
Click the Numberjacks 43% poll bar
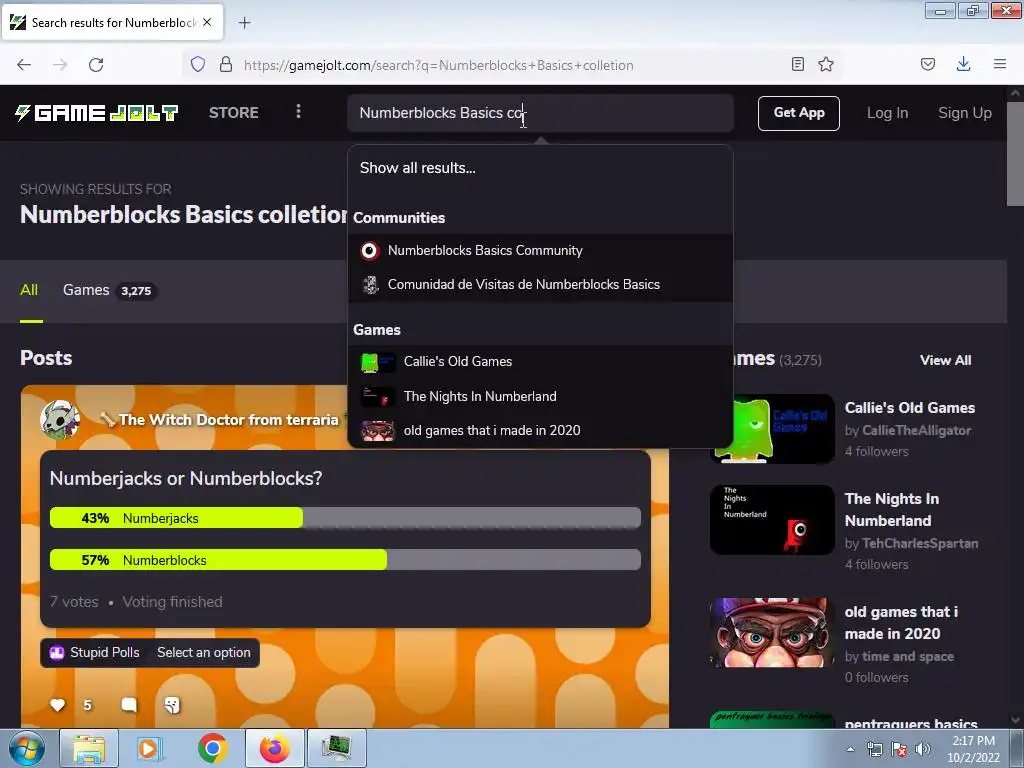(345, 518)
